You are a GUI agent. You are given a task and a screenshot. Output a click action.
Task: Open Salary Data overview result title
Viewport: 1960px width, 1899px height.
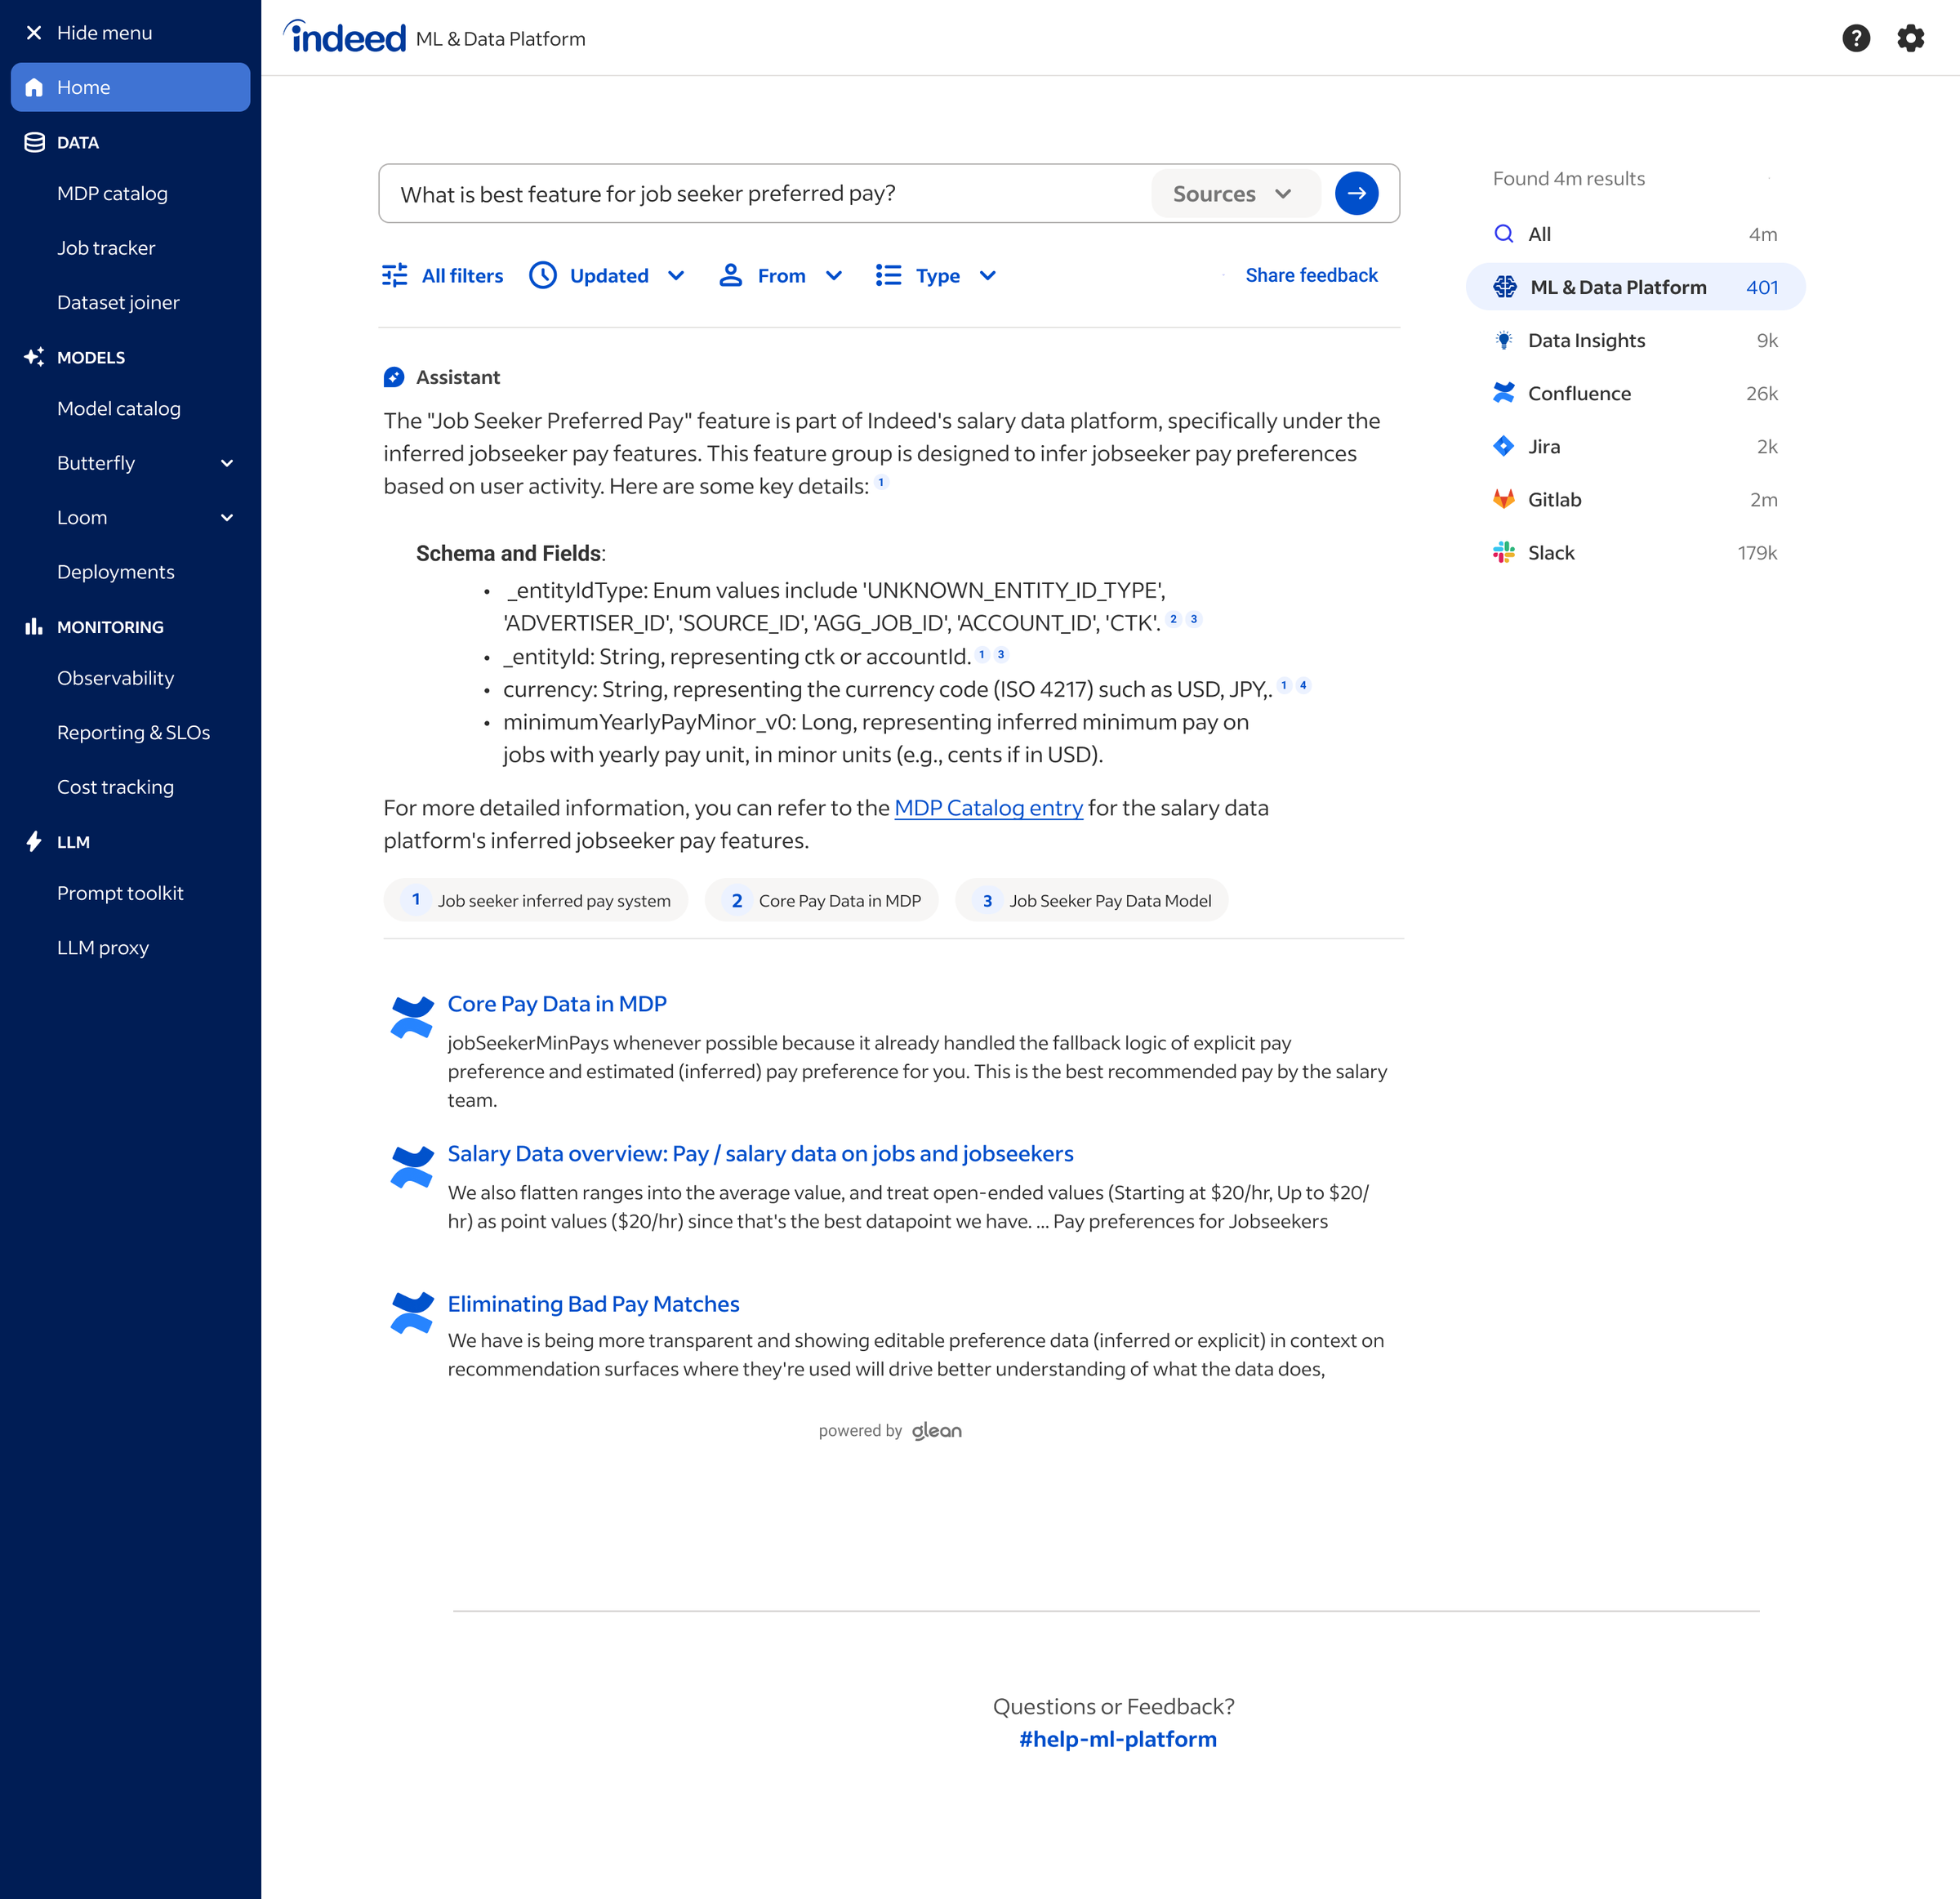tap(760, 1153)
